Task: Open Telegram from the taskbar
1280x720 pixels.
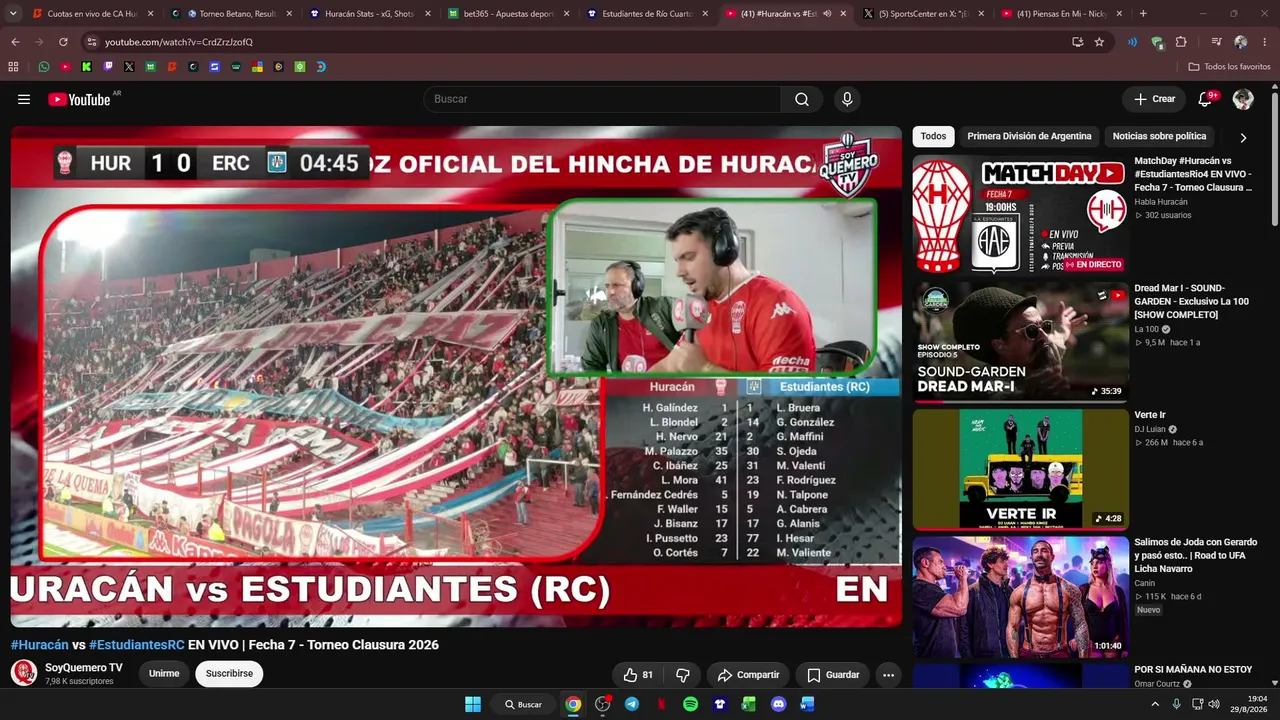Action: pyautogui.click(x=632, y=704)
